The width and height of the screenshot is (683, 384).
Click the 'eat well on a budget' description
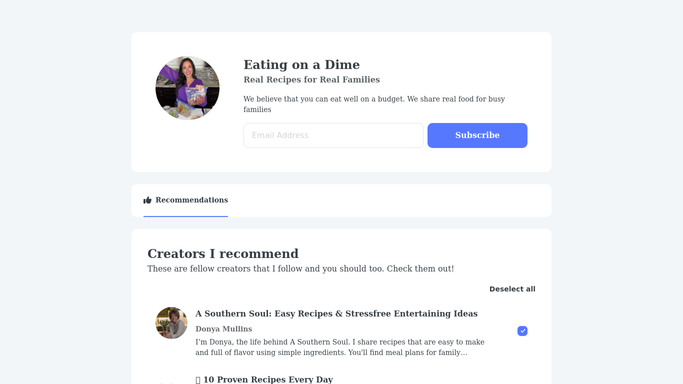374,104
